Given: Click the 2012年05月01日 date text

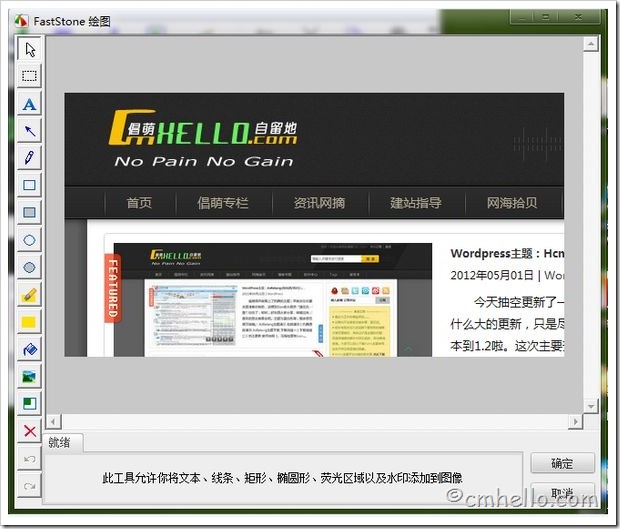Looking at the screenshot, I should tap(492, 275).
